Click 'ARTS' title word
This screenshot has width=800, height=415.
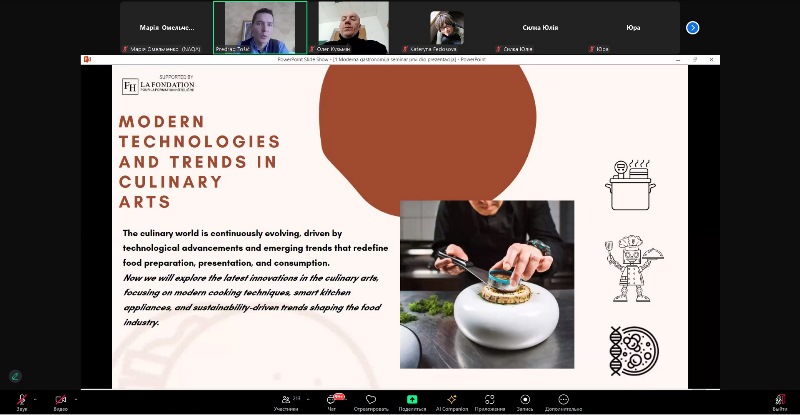click(x=144, y=202)
